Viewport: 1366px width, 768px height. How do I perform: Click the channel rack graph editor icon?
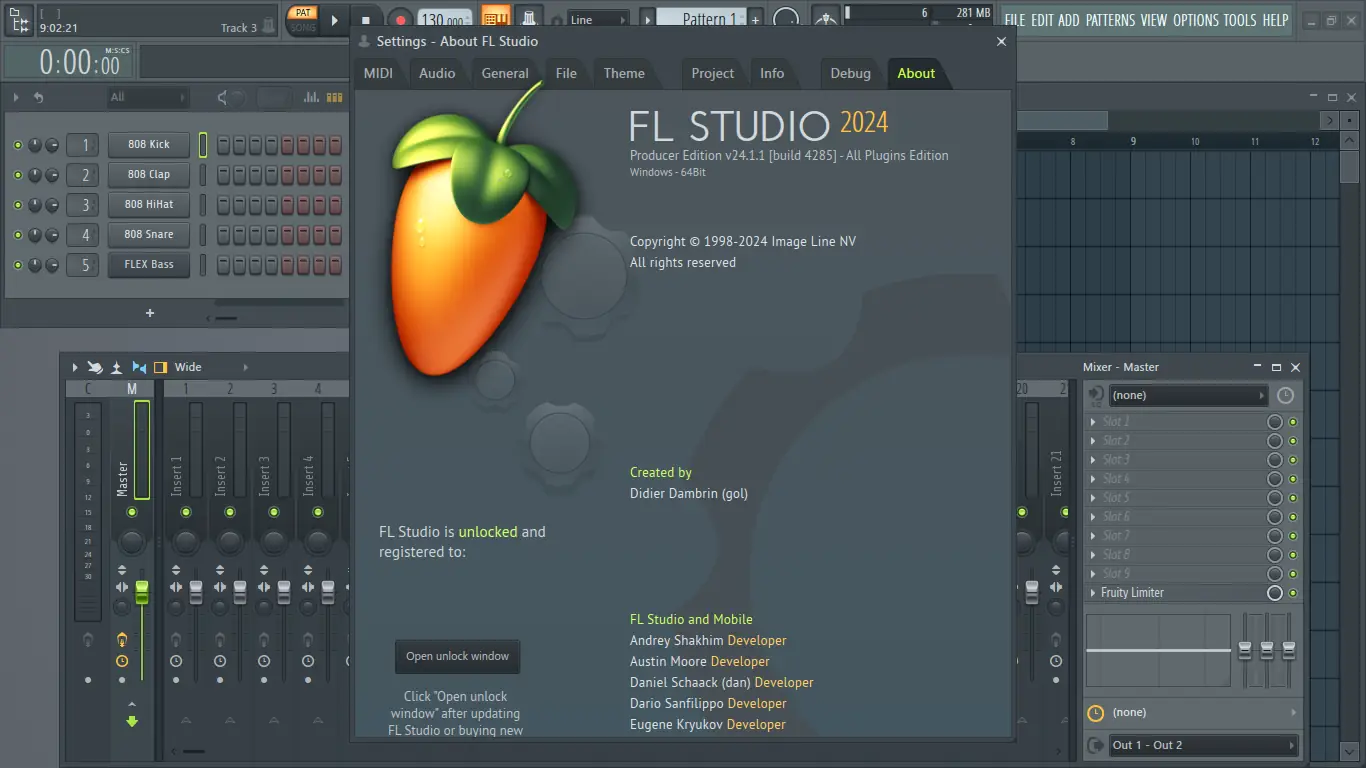point(311,97)
